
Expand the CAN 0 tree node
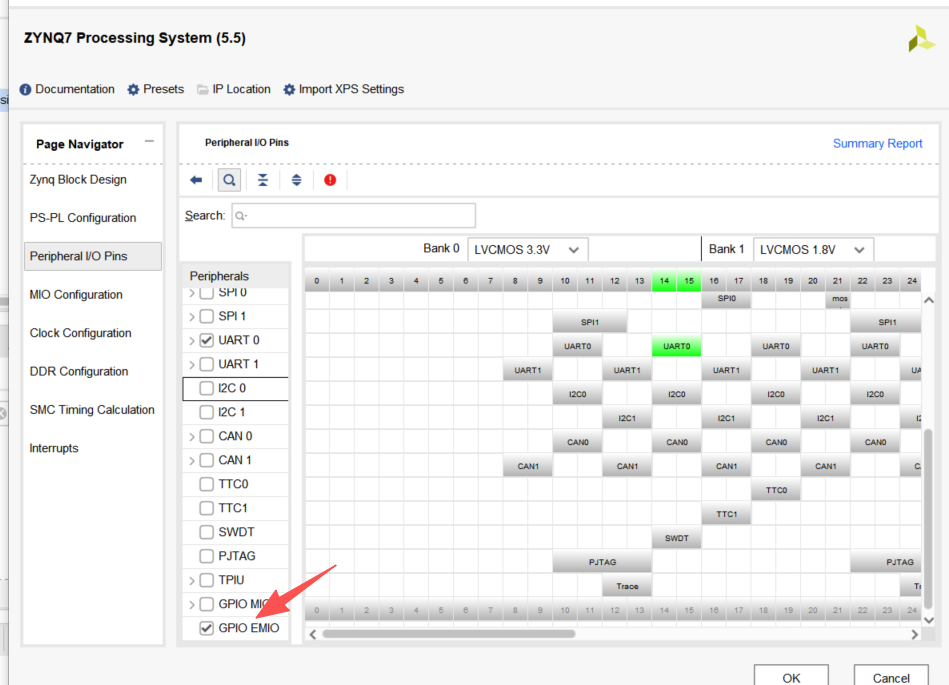(x=192, y=437)
